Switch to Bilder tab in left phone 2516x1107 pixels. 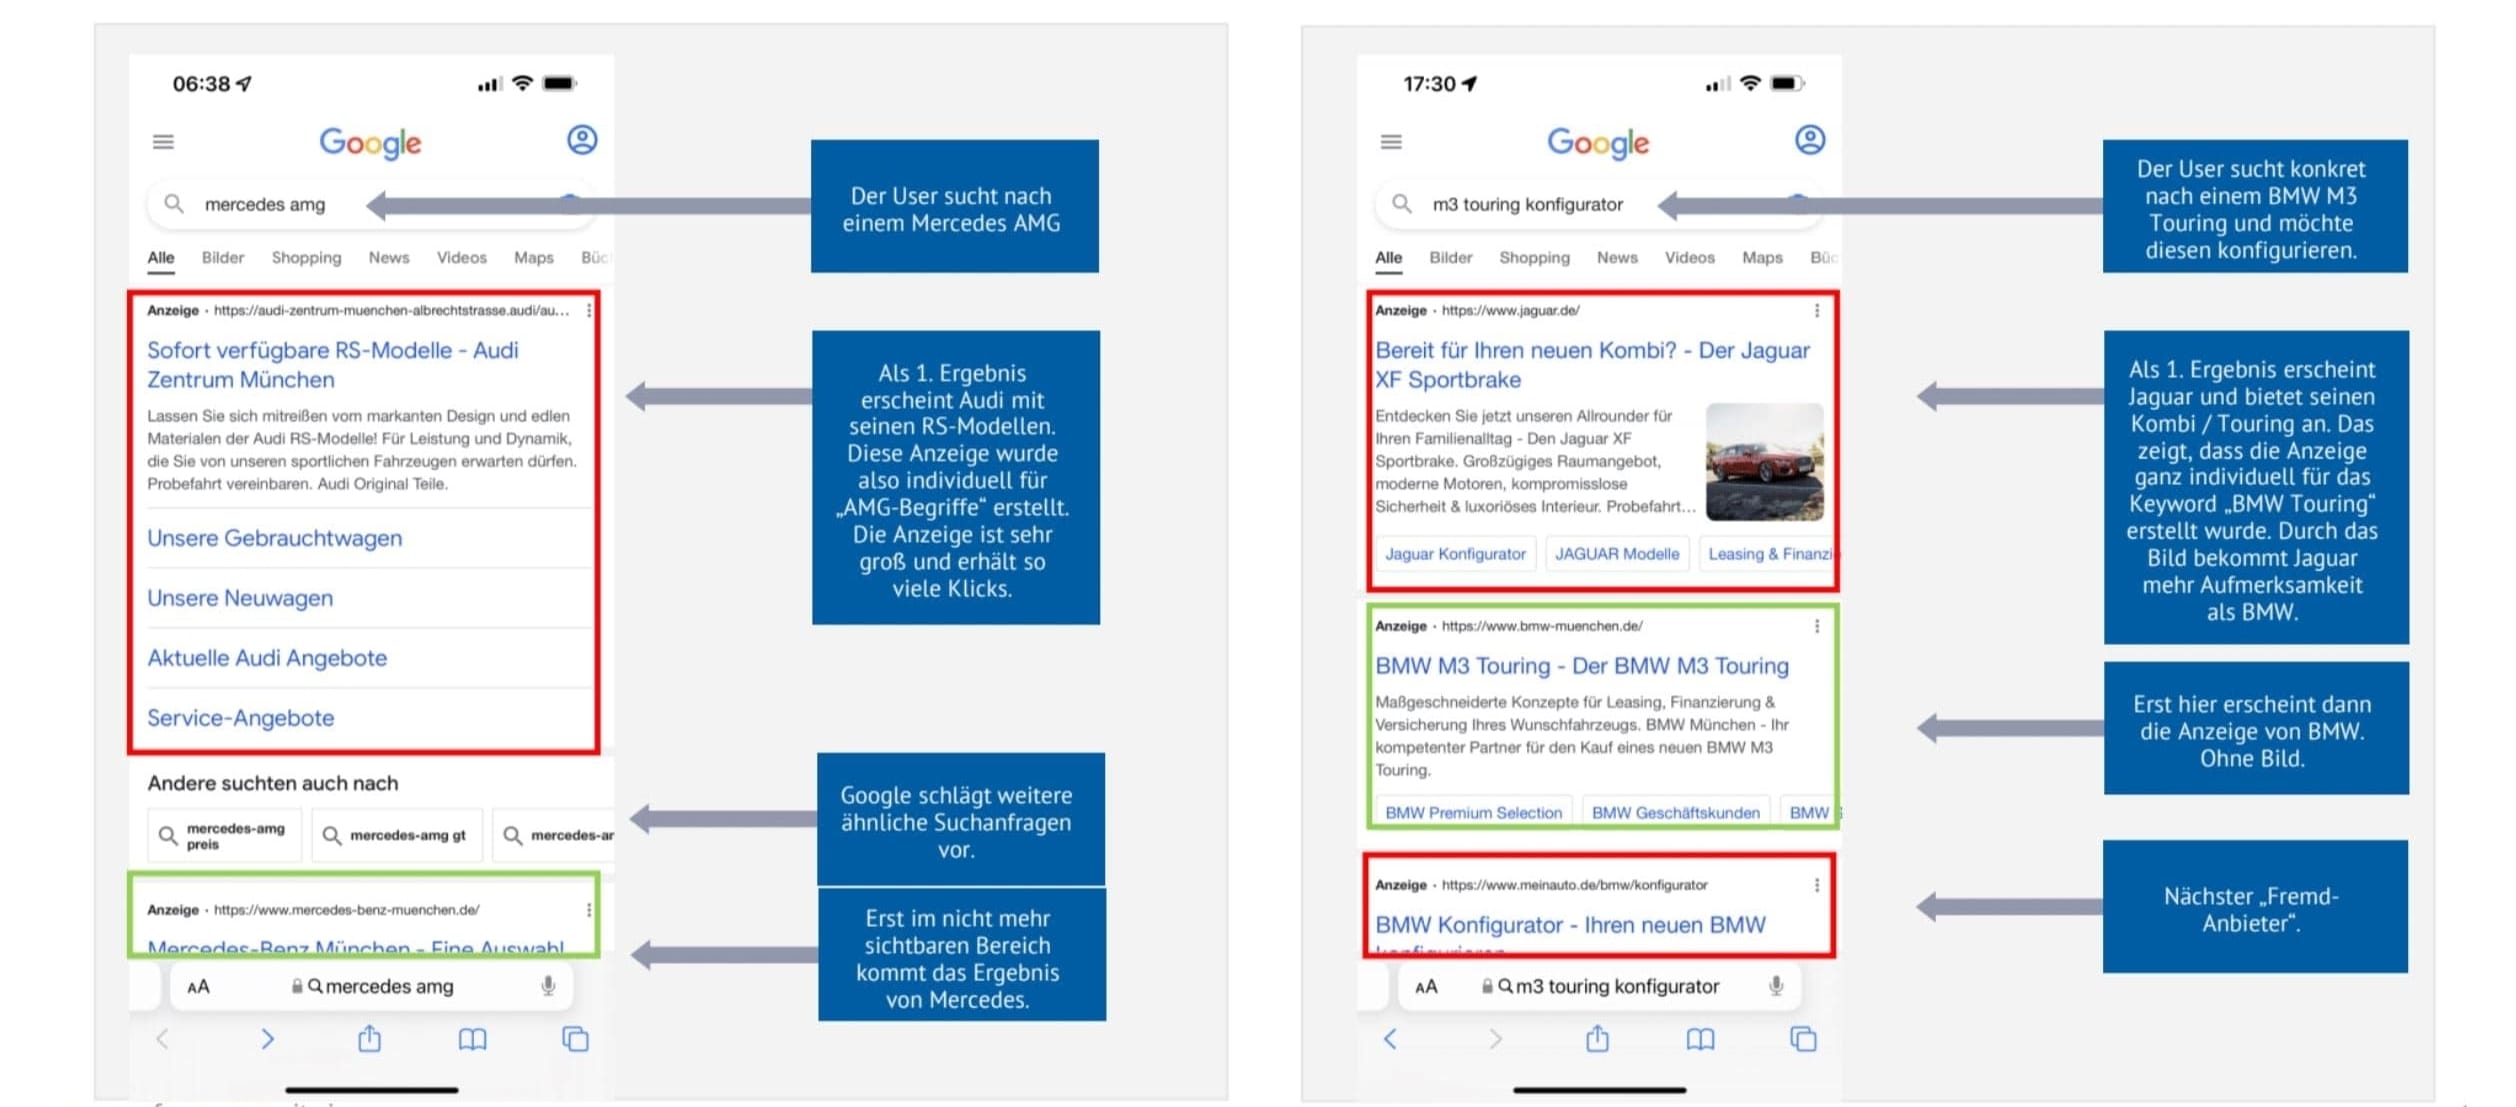tap(223, 258)
